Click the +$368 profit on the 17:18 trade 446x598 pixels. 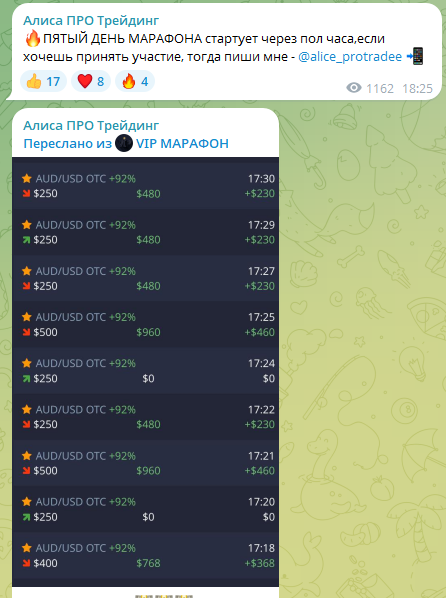pyautogui.click(x=259, y=563)
